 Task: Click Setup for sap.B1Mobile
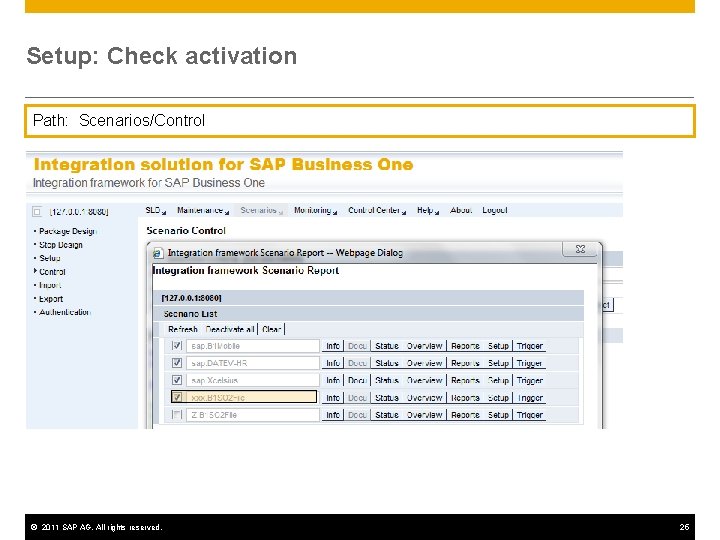pyautogui.click(x=498, y=346)
